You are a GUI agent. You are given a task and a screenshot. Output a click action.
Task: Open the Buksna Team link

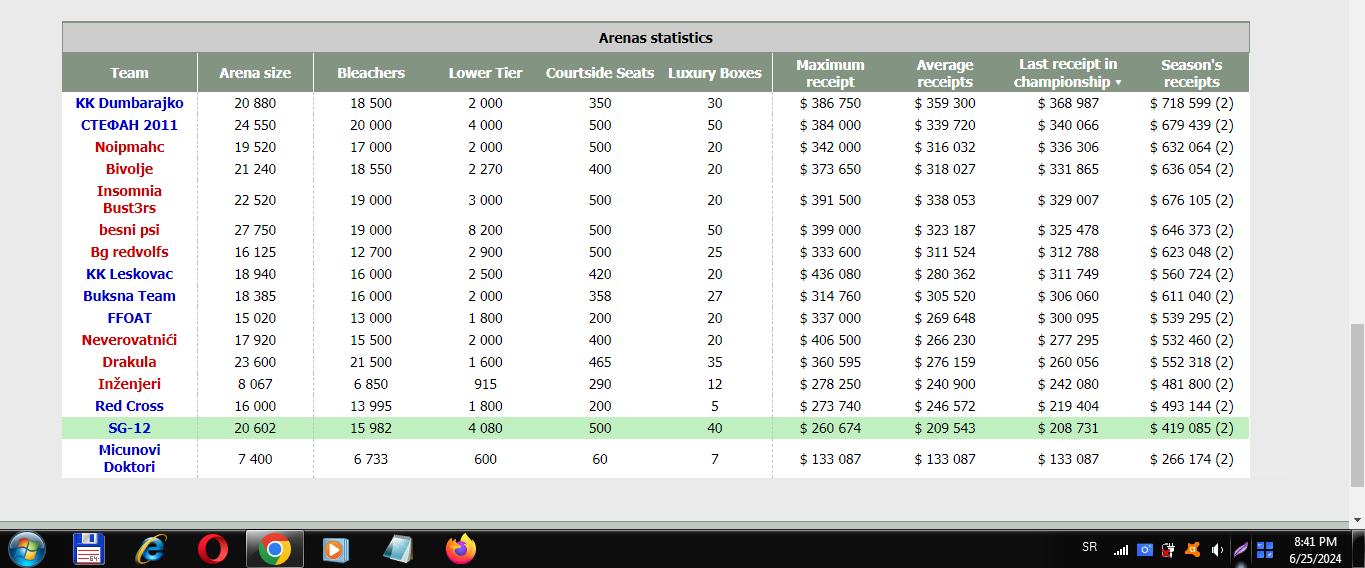(x=129, y=296)
